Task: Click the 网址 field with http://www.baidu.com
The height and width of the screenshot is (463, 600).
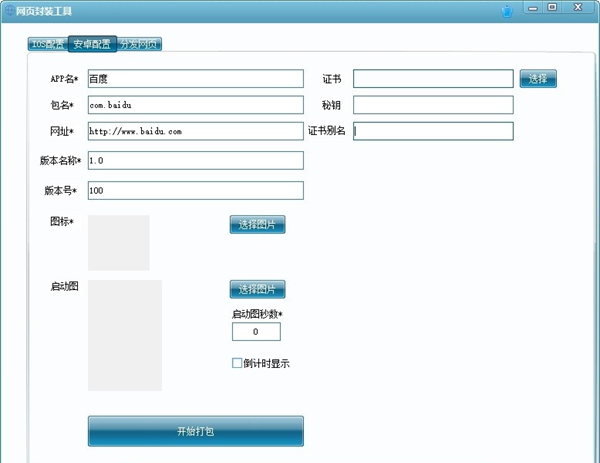Action: click(196, 131)
